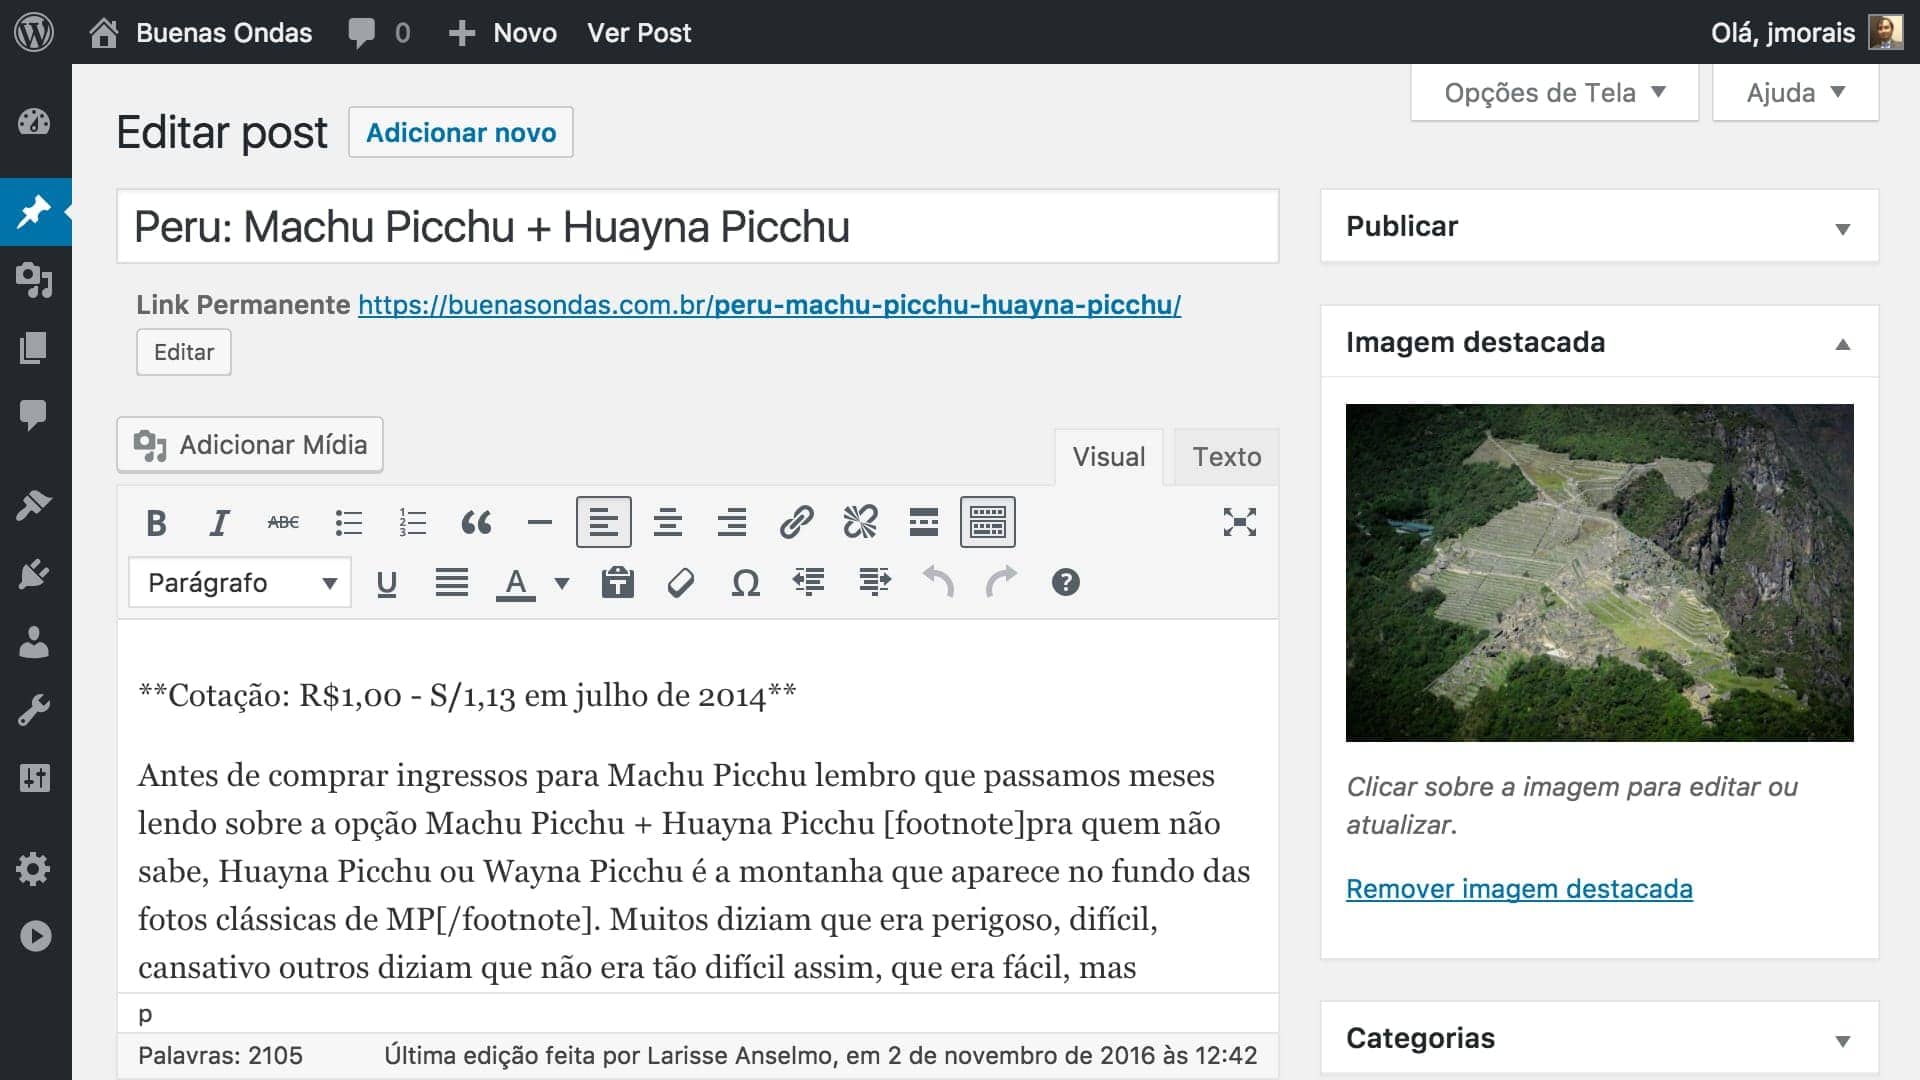
Task: Click Adicionar Mídia button
Action: tap(250, 445)
